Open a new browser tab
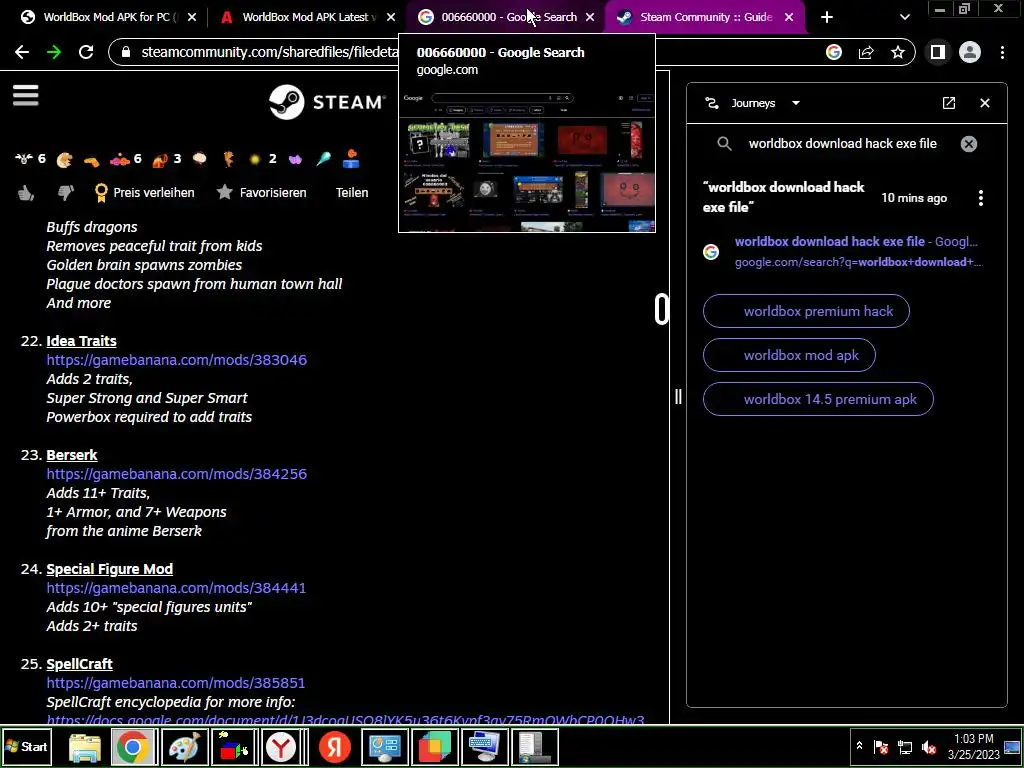 pyautogui.click(x=827, y=18)
